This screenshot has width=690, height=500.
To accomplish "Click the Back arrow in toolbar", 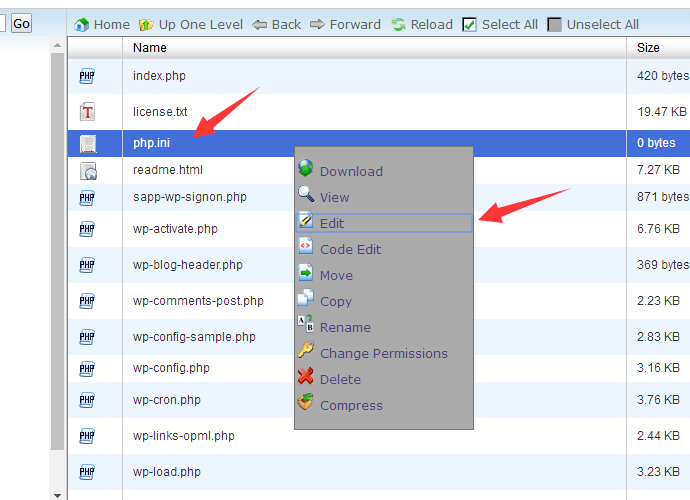I will pyautogui.click(x=259, y=24).
